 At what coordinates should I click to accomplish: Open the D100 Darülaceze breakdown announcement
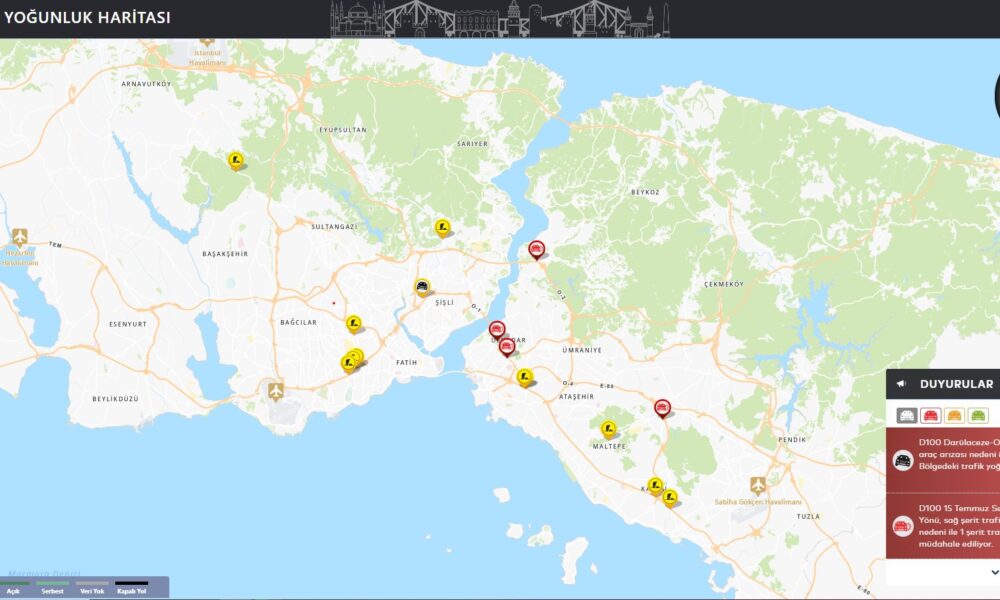click(945, 460)
